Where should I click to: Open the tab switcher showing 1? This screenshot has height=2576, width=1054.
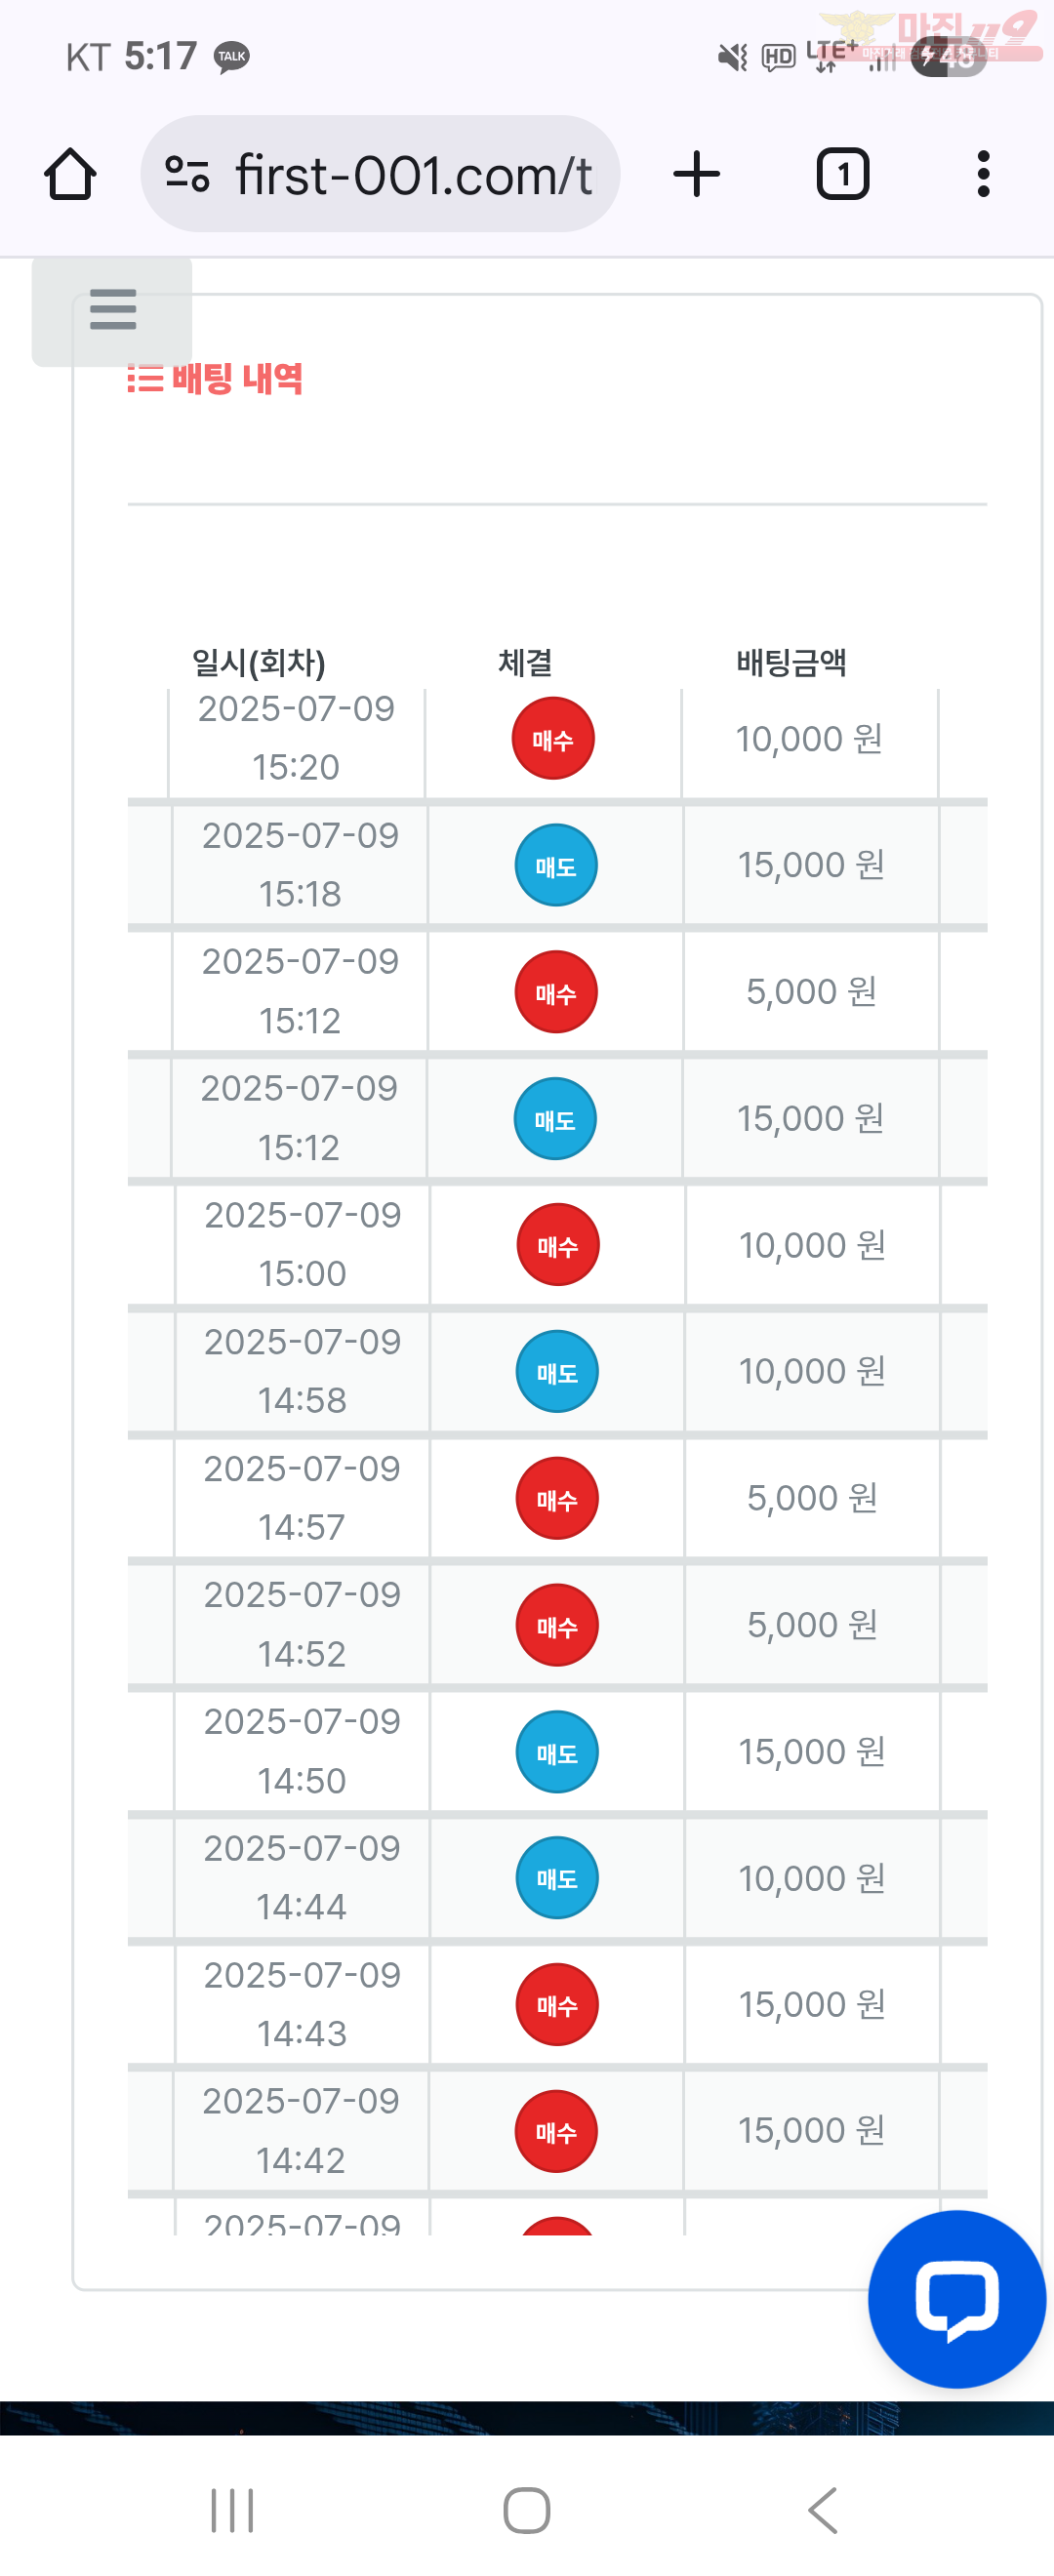842,174
